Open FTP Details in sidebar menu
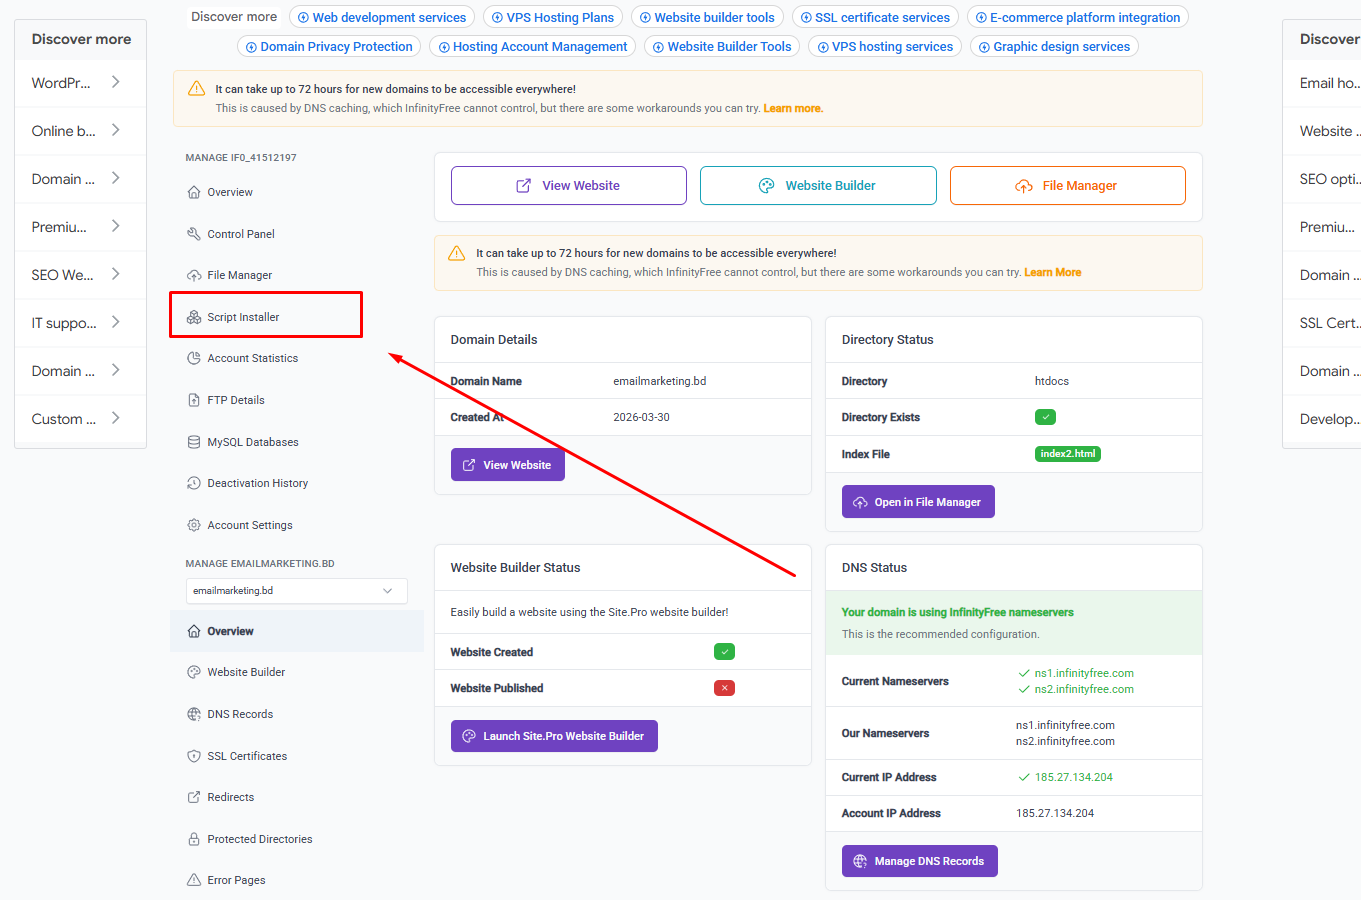Image resolution: width=1361 pixels, height=900 pixels. 236,400
